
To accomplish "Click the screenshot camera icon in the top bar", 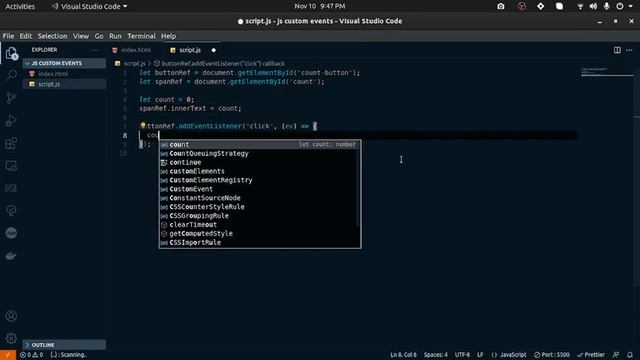I will click(501, 6).
